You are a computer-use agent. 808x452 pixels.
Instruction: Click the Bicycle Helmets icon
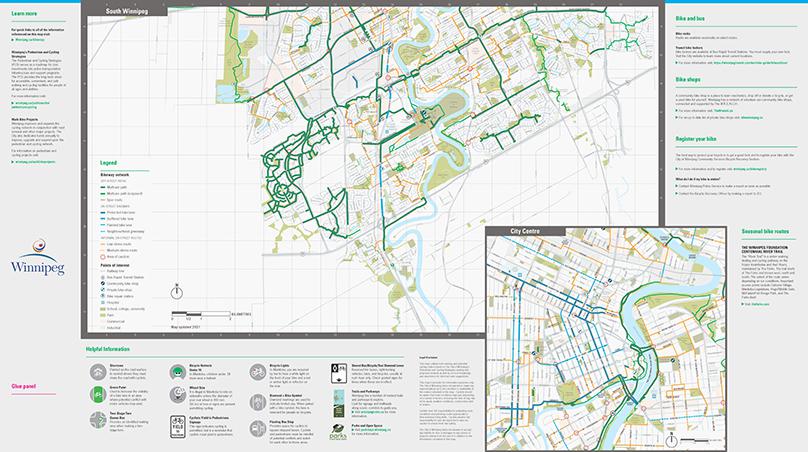pos(177,369)
